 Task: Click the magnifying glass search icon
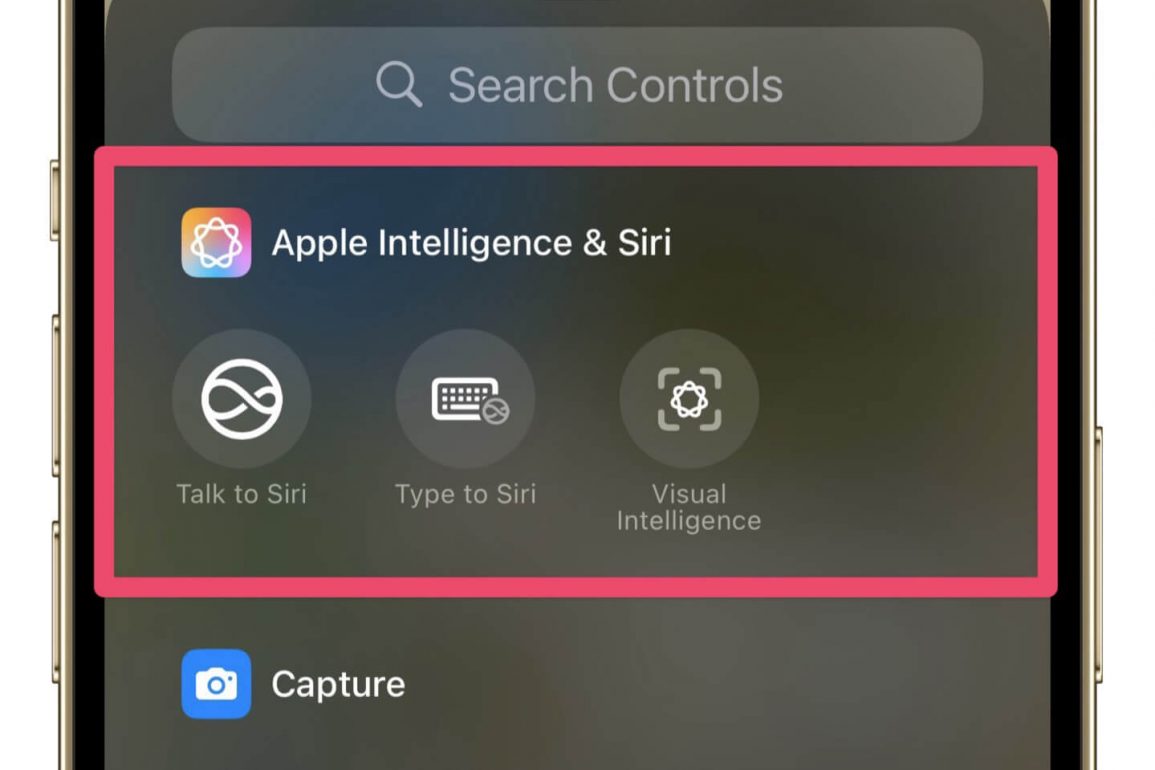(x=399, y=85)
